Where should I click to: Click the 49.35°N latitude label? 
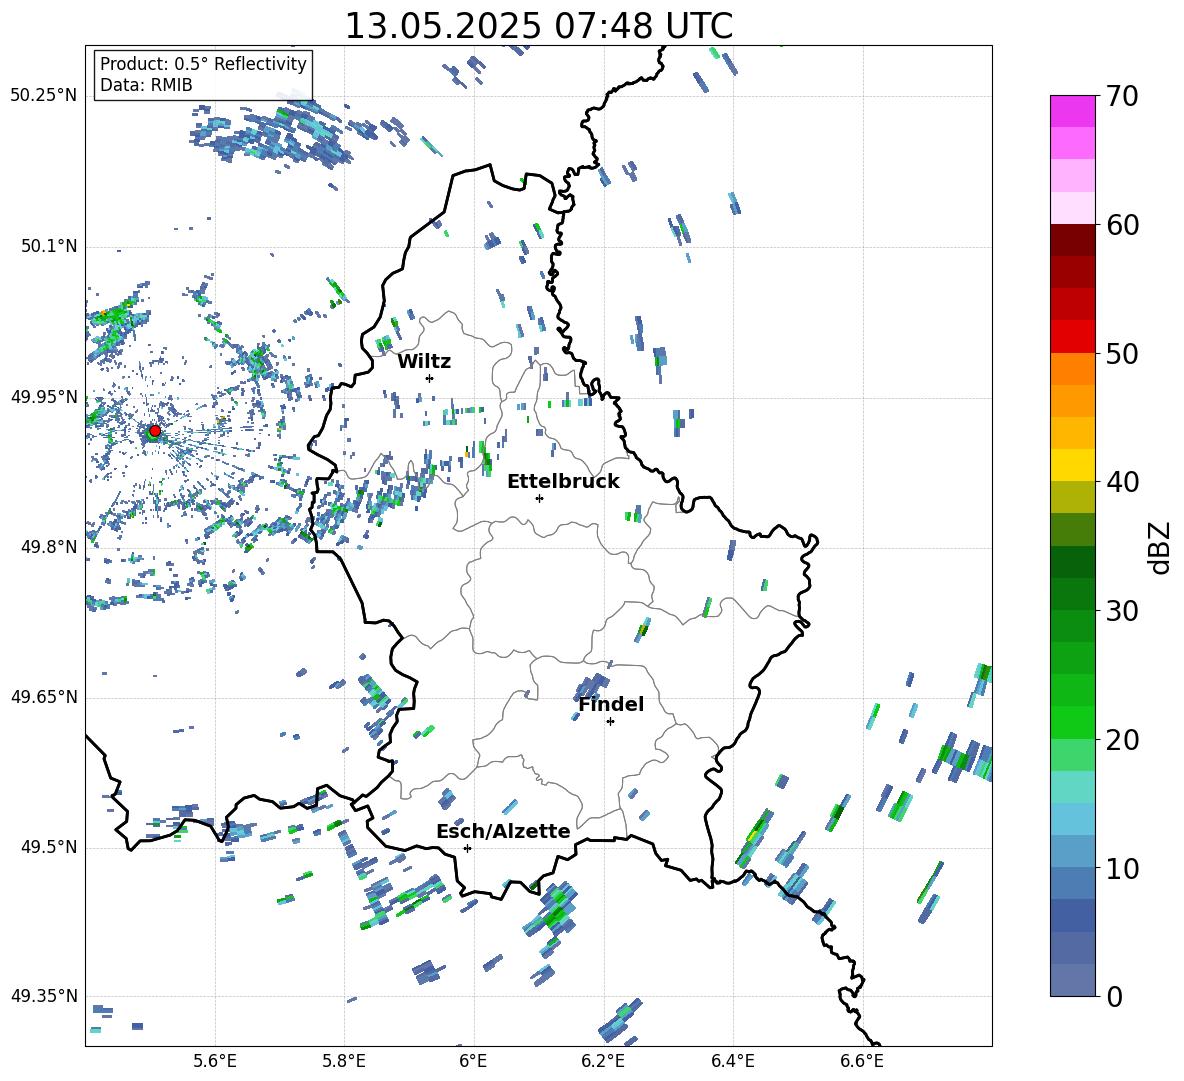click(x=43, y=996)
